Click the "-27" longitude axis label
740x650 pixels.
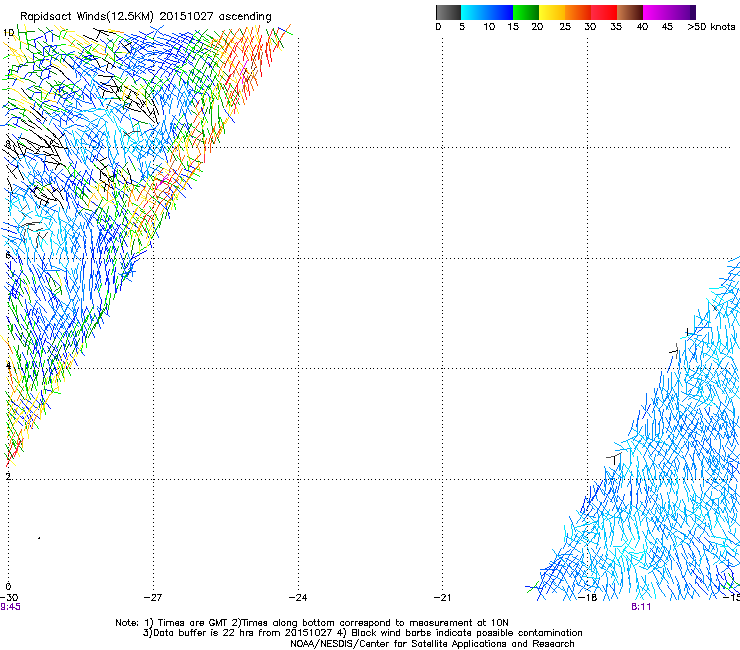[x=153, y=598]
